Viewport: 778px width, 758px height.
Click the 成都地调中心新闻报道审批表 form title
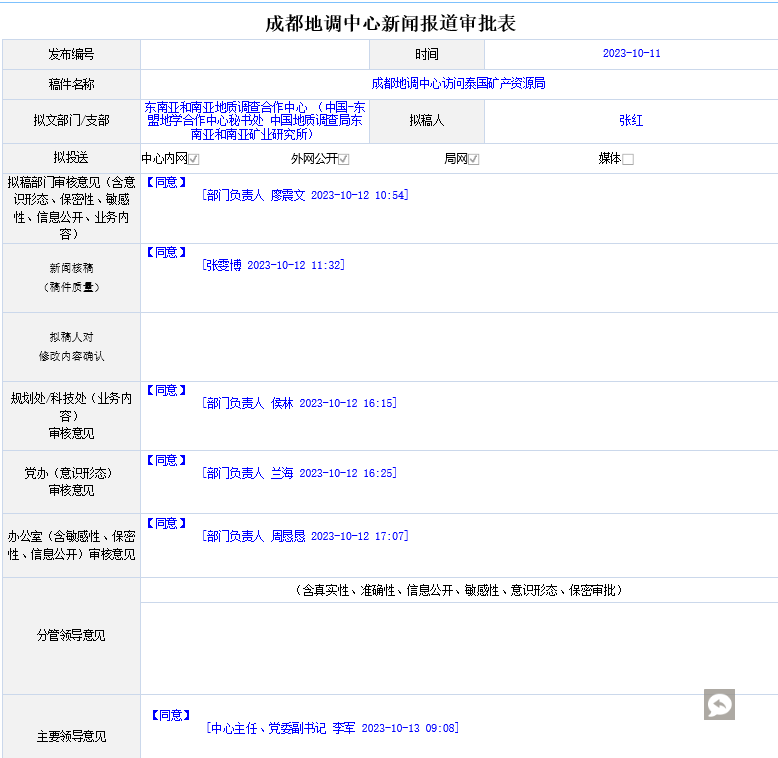[x=390, y=23]
